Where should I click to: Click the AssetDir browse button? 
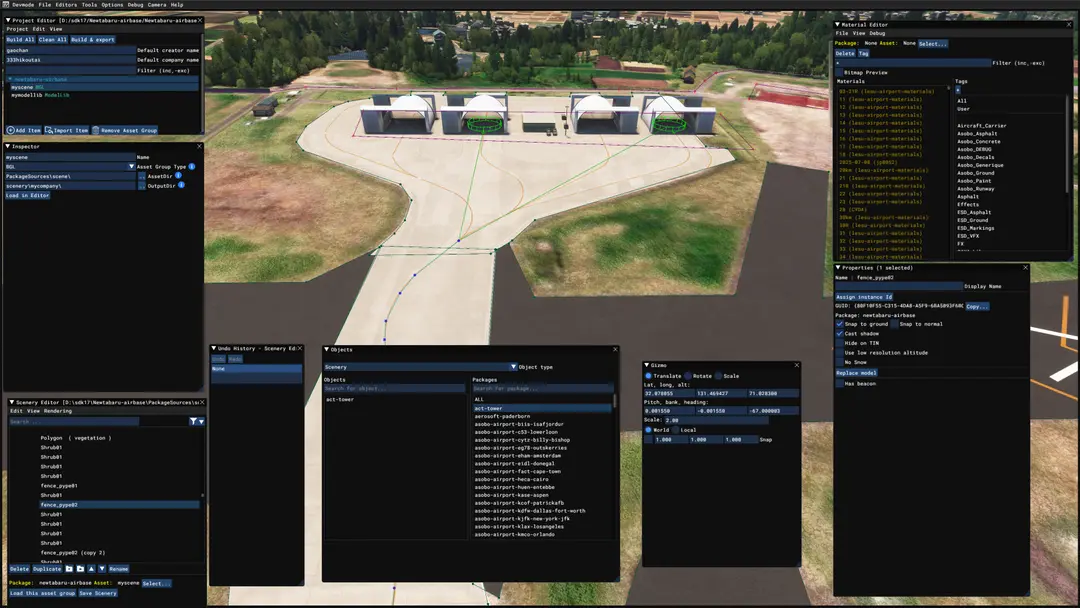point(142,176)
